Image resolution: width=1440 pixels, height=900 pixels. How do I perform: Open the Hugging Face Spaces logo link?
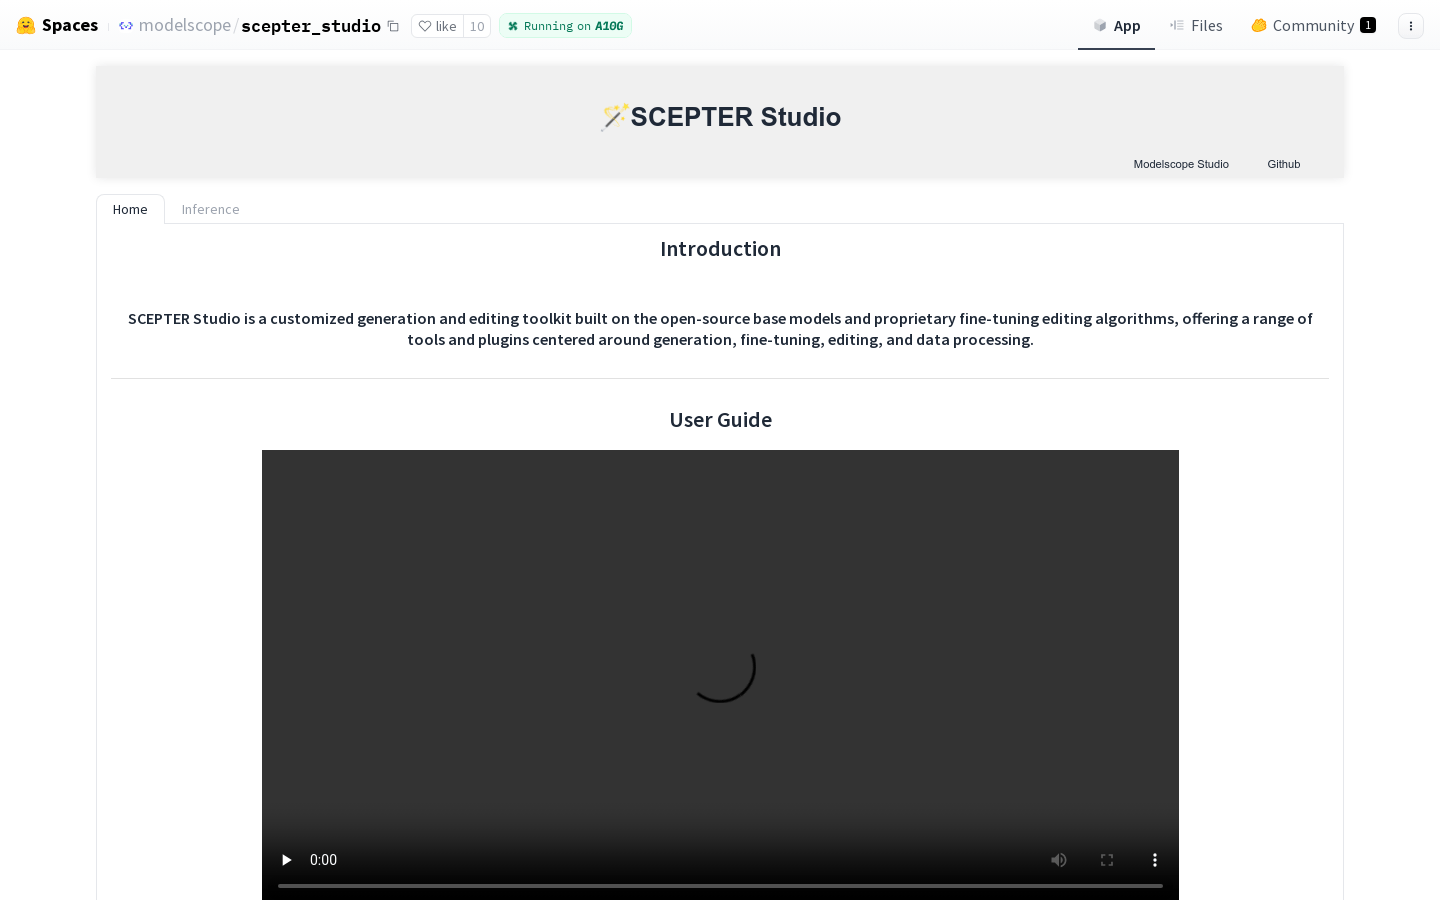pos(57,25)
